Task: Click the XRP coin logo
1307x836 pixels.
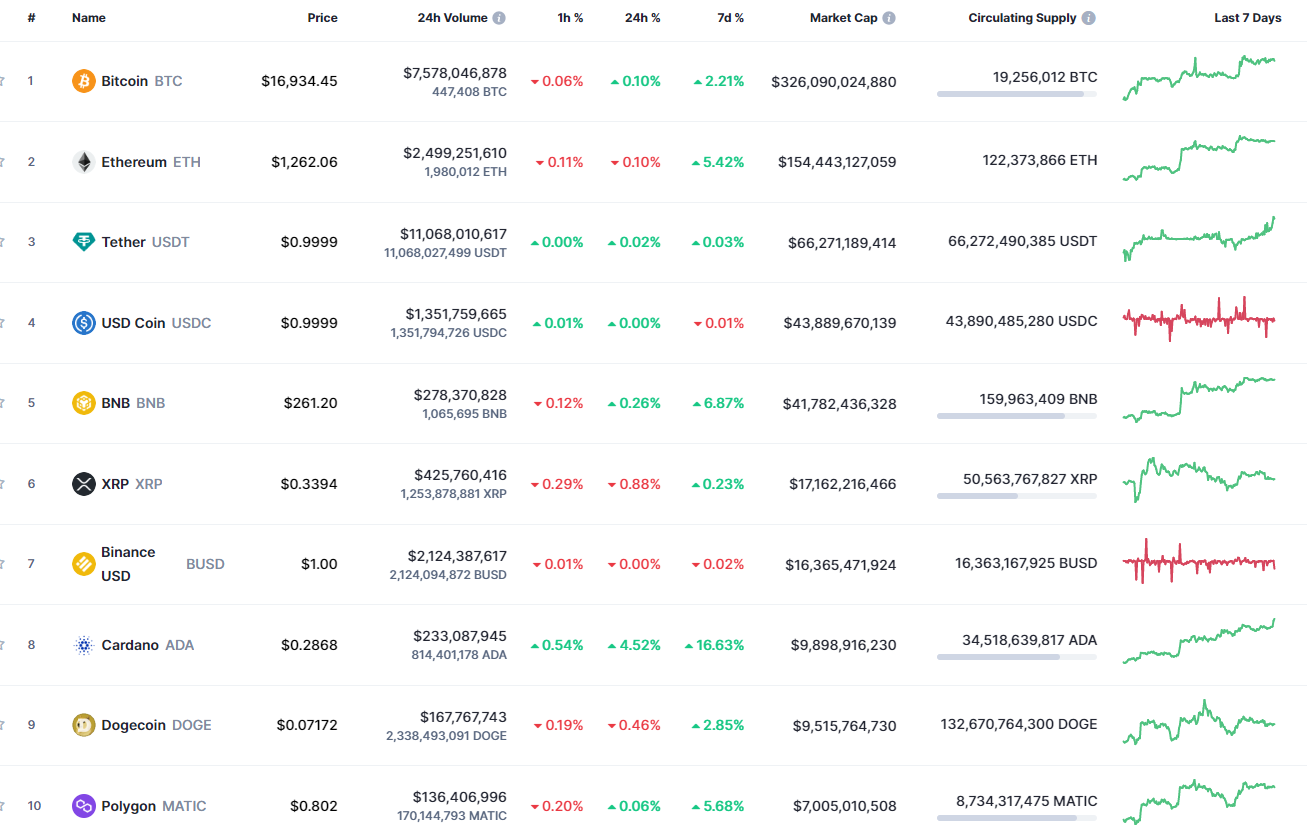Action: (x=86, y=483)
